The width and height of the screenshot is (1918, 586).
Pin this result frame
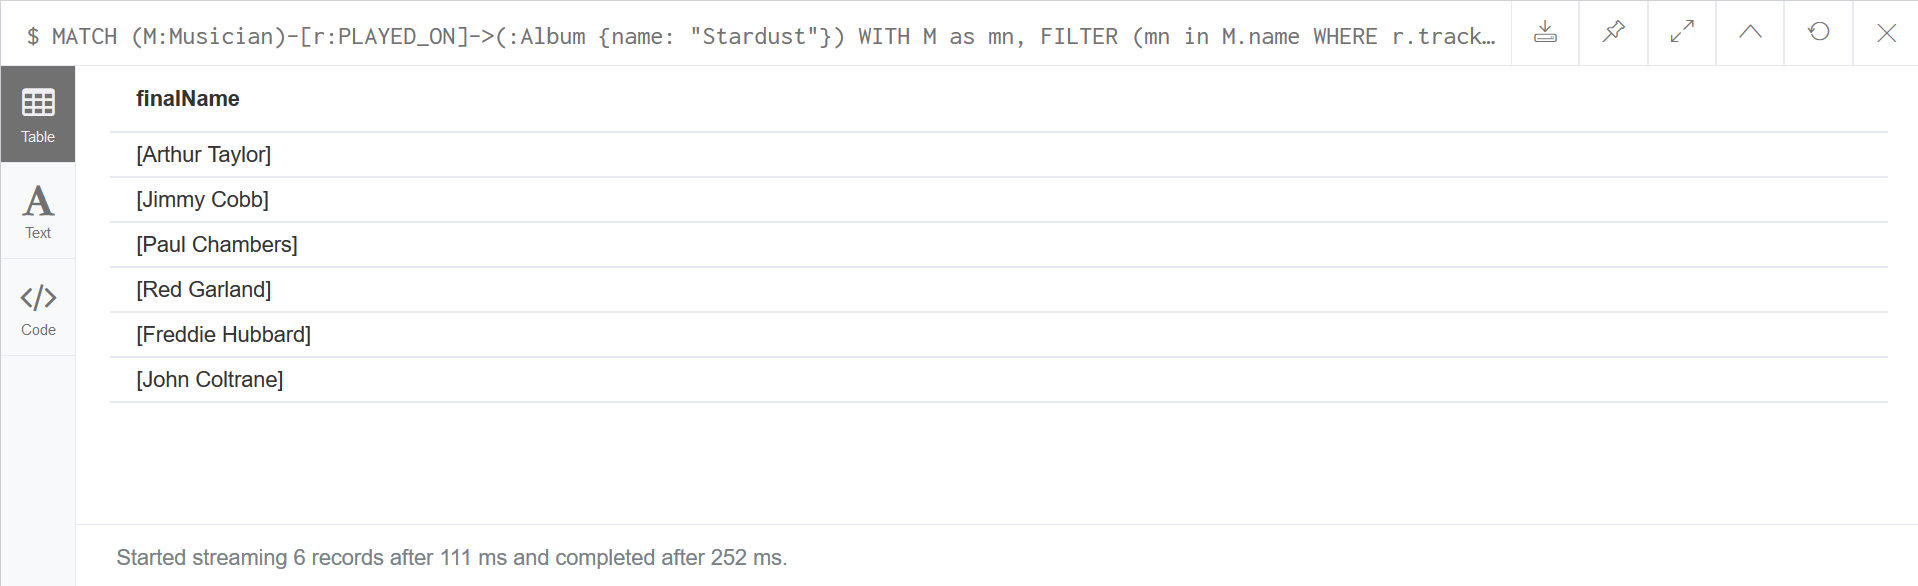[x=1612, y=33]
